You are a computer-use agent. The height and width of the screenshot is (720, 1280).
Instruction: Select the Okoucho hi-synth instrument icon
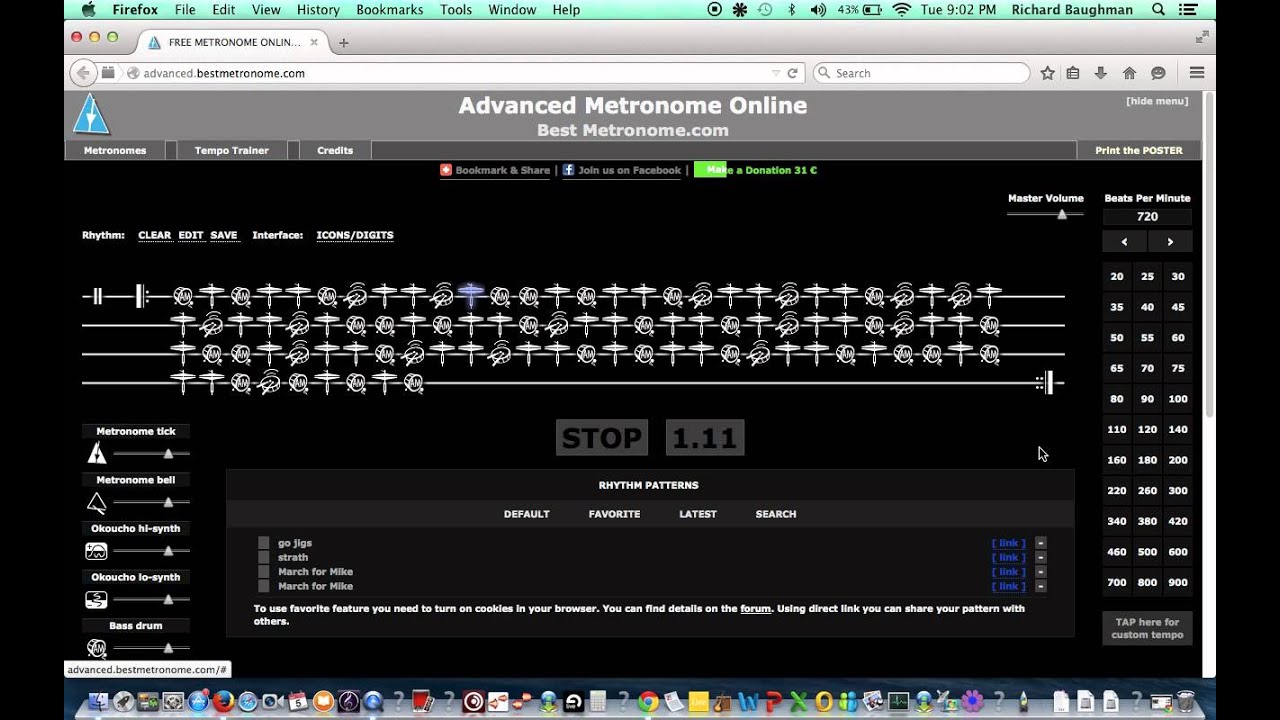pos(96,550)
